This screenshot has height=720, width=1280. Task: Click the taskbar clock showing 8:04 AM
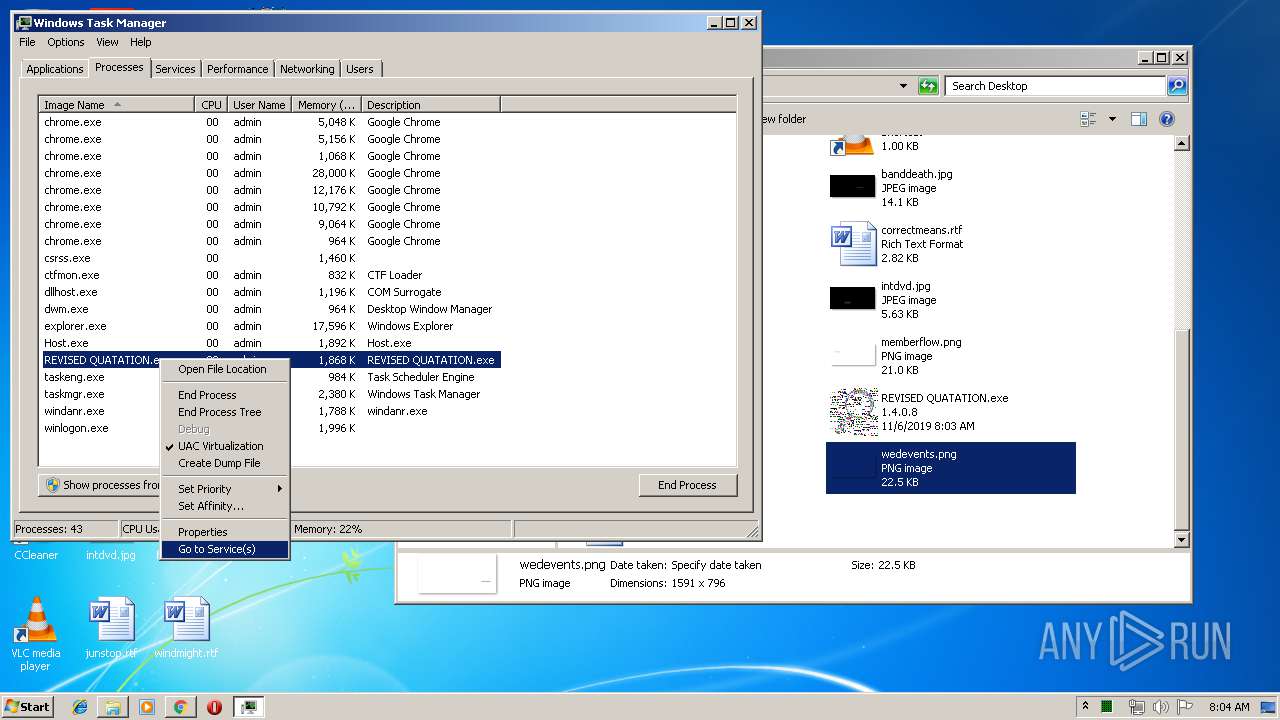(x=1229, y=707)
